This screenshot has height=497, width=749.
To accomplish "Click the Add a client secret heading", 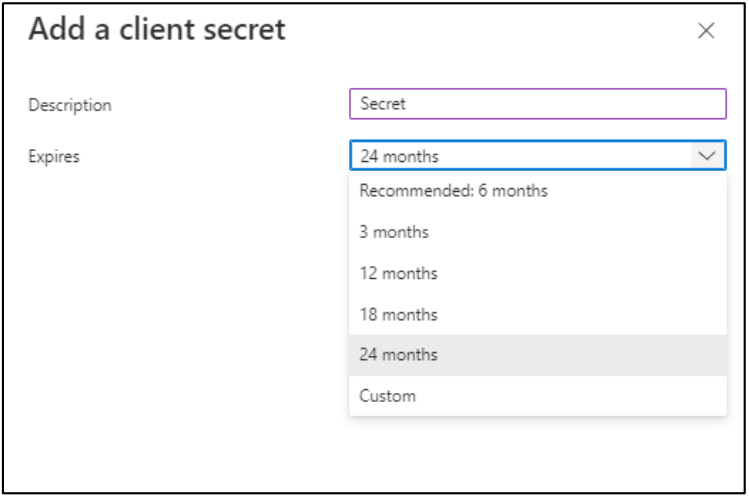I will (157, 30).
